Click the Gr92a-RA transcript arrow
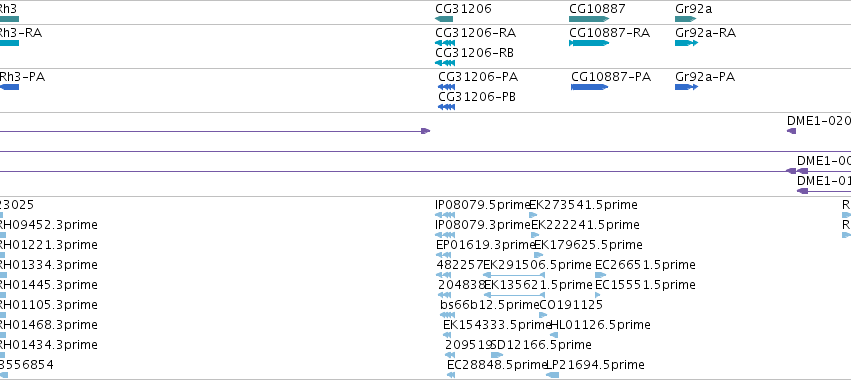 (x=687, y=43)
